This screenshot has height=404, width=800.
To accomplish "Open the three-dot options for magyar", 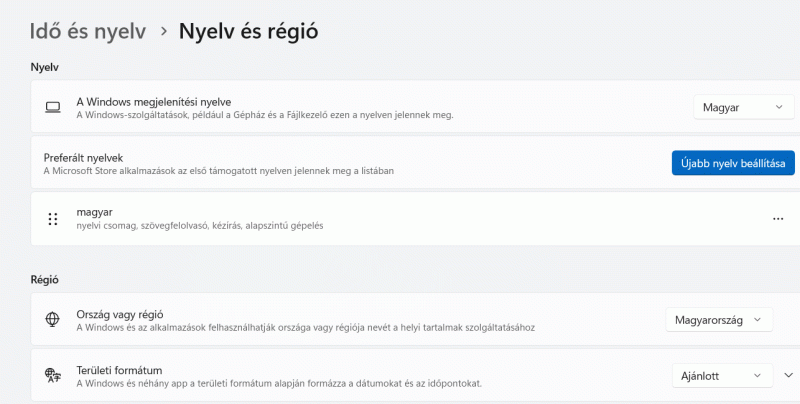I will (778, 219).
